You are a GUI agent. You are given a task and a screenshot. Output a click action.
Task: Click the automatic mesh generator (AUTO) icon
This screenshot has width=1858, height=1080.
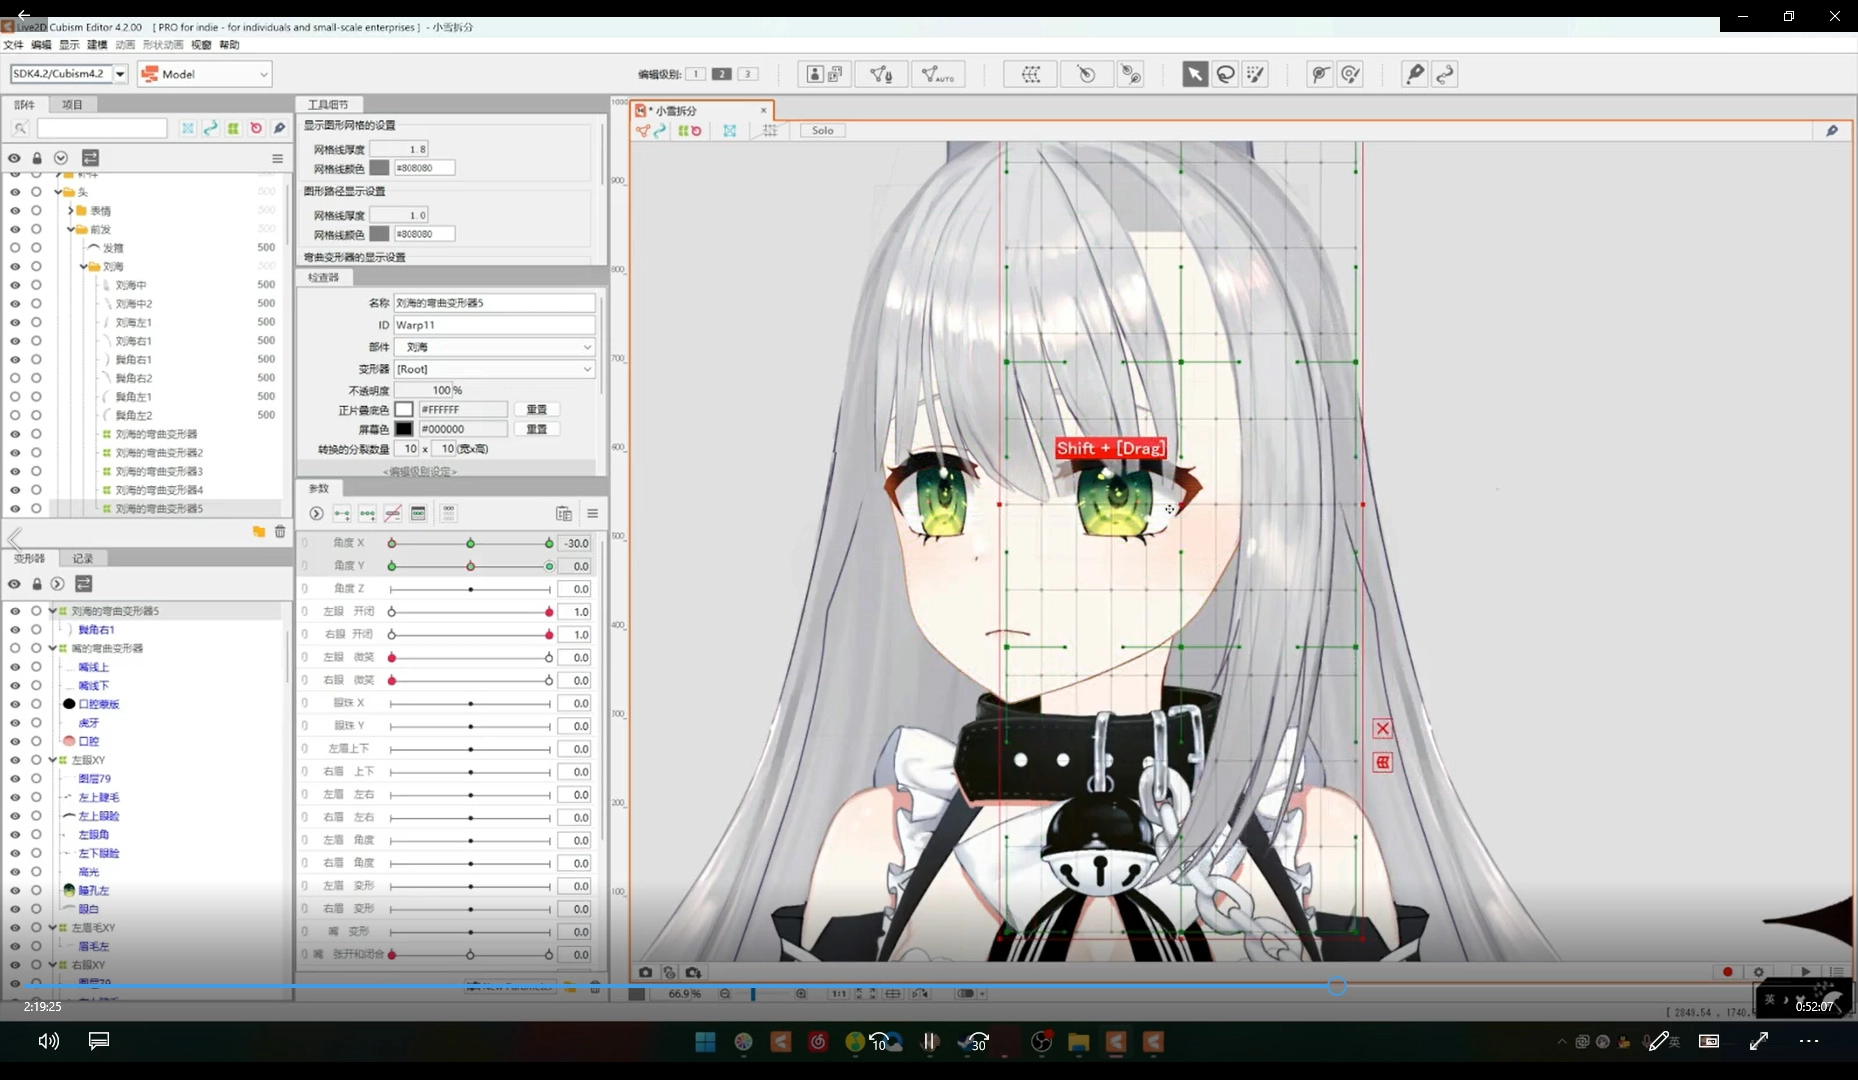click(937, 74)
